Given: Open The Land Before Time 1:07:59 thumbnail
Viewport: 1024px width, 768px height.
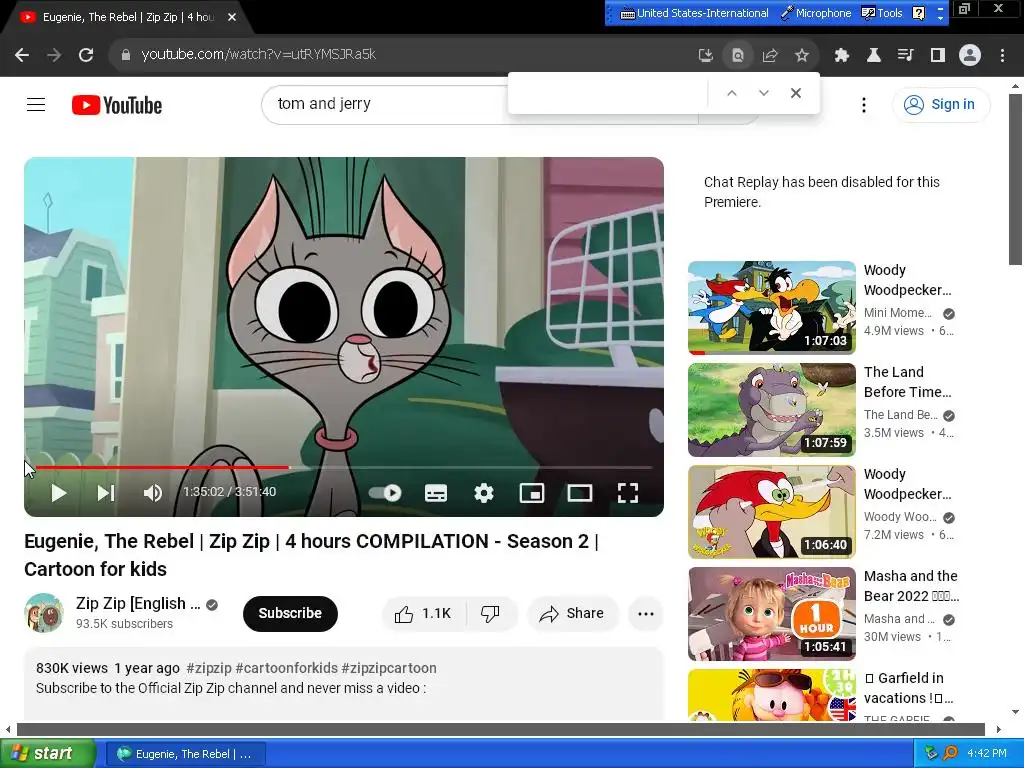Looking at the screenshot, I should point(772,409).
